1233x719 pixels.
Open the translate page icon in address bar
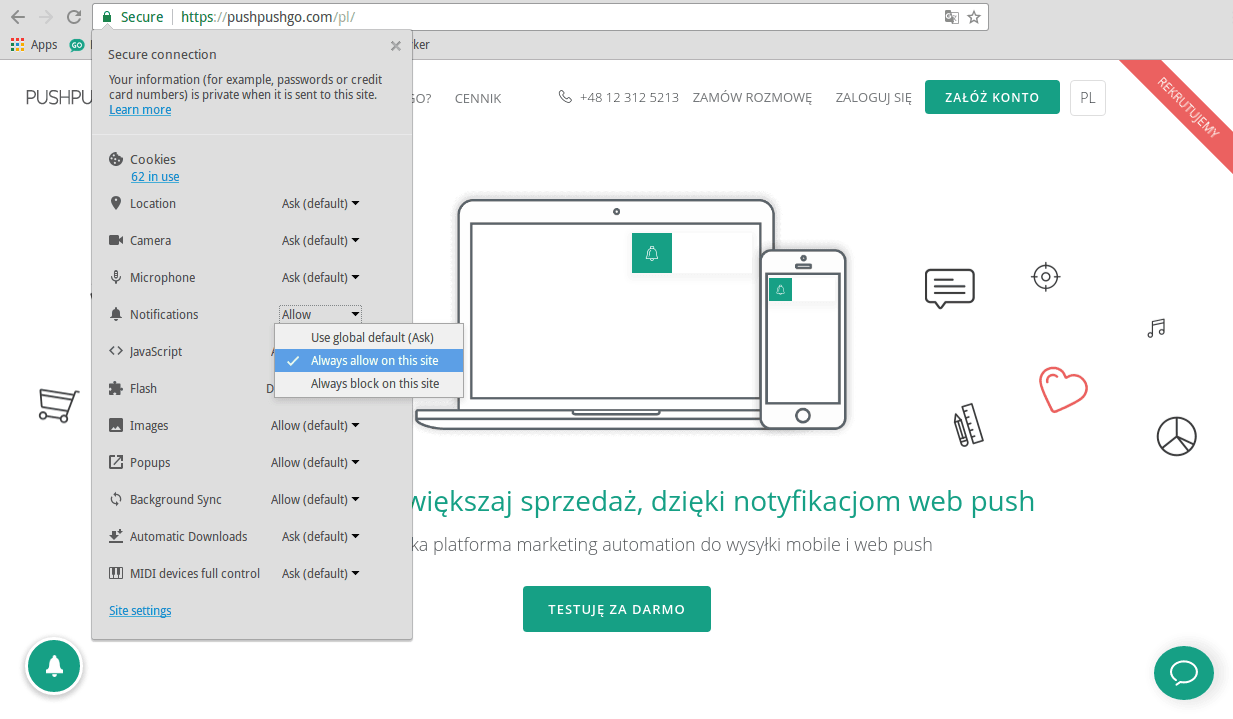tap(952, 17)
